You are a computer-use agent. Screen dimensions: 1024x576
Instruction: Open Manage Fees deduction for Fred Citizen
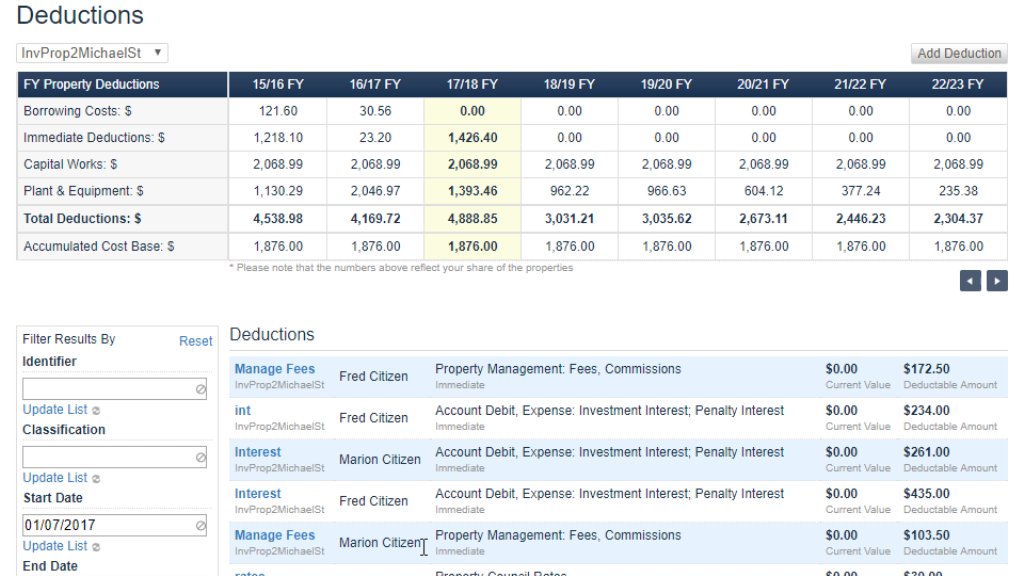tap(274, 368)
